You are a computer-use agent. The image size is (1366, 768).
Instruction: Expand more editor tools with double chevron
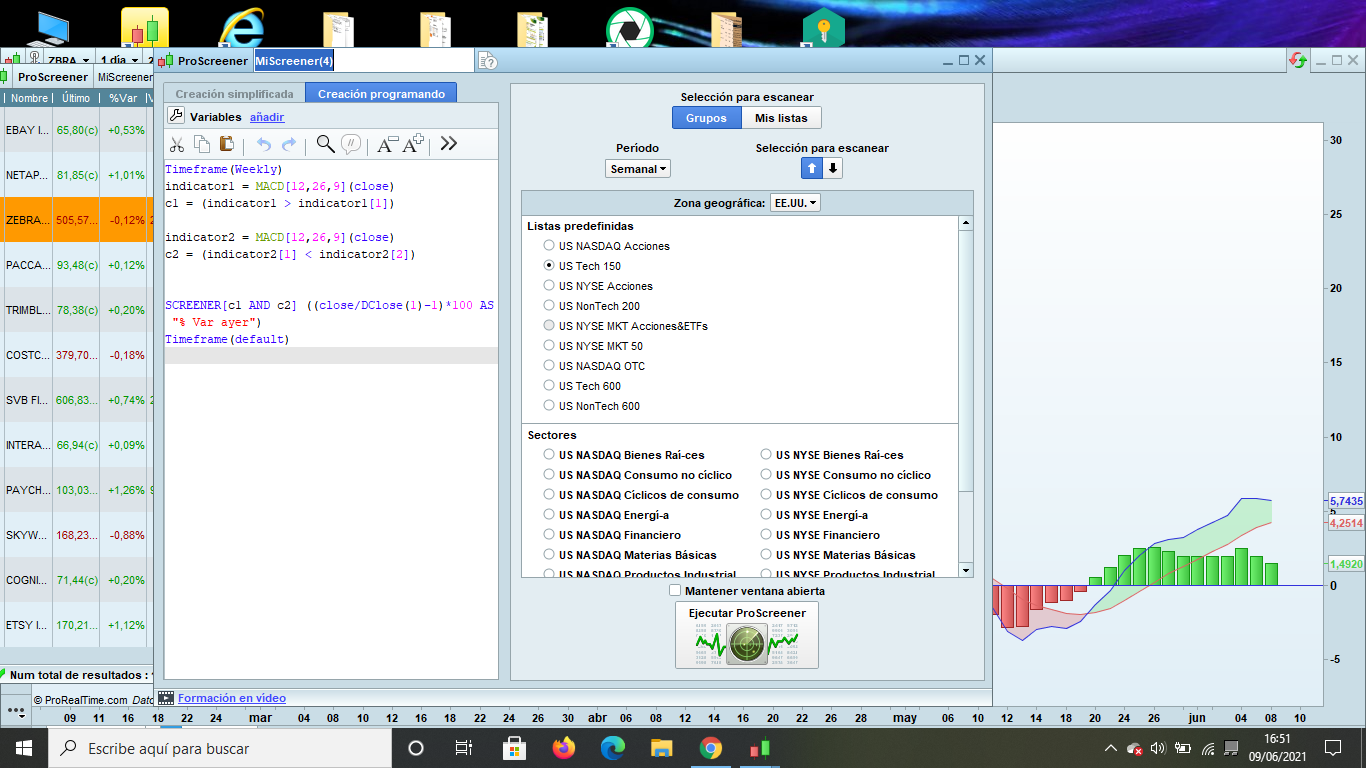tap(449, 144)
